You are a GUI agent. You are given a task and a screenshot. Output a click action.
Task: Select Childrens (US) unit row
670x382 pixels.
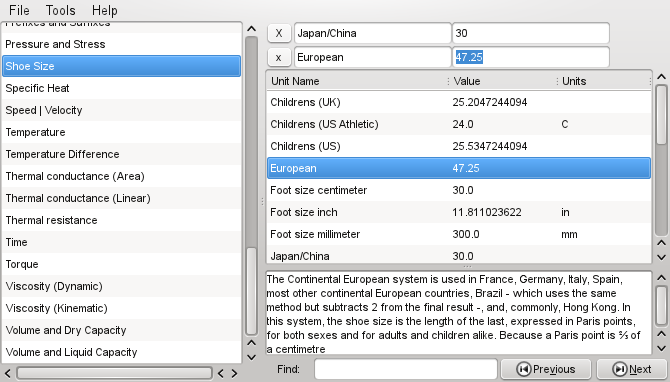(x=459, y=146)
